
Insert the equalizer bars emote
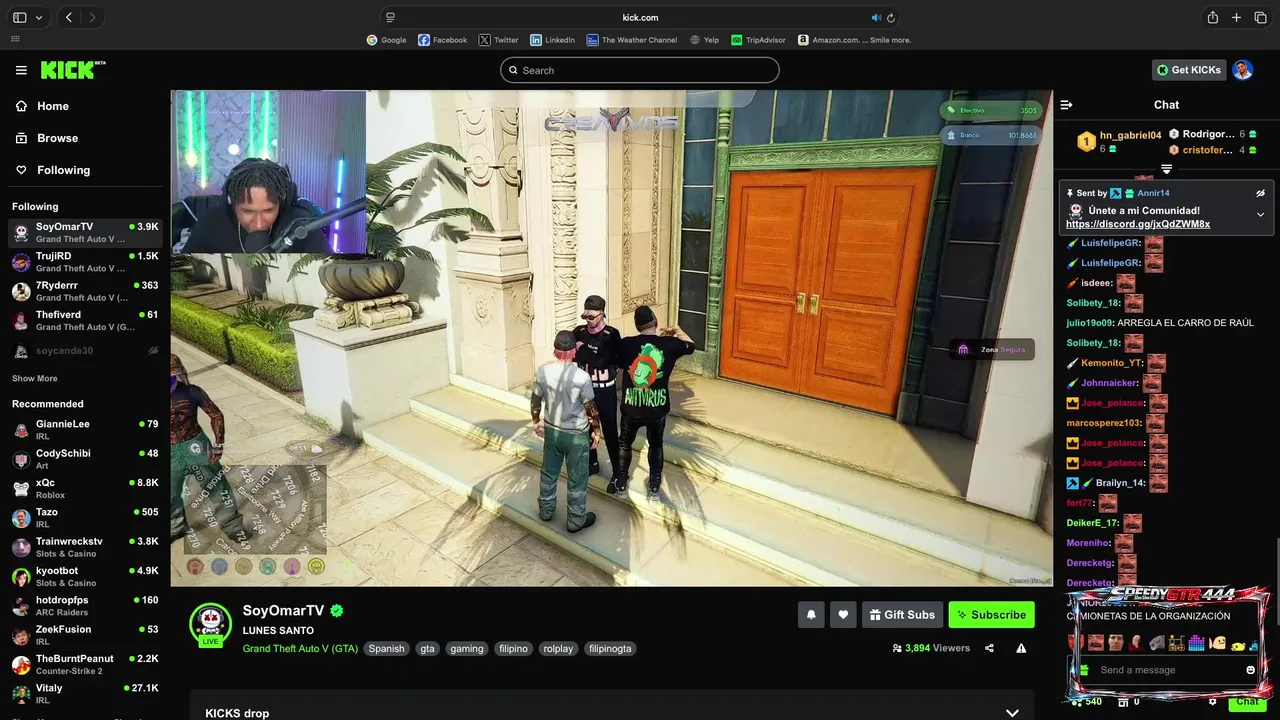click(x=1196, y=643)
